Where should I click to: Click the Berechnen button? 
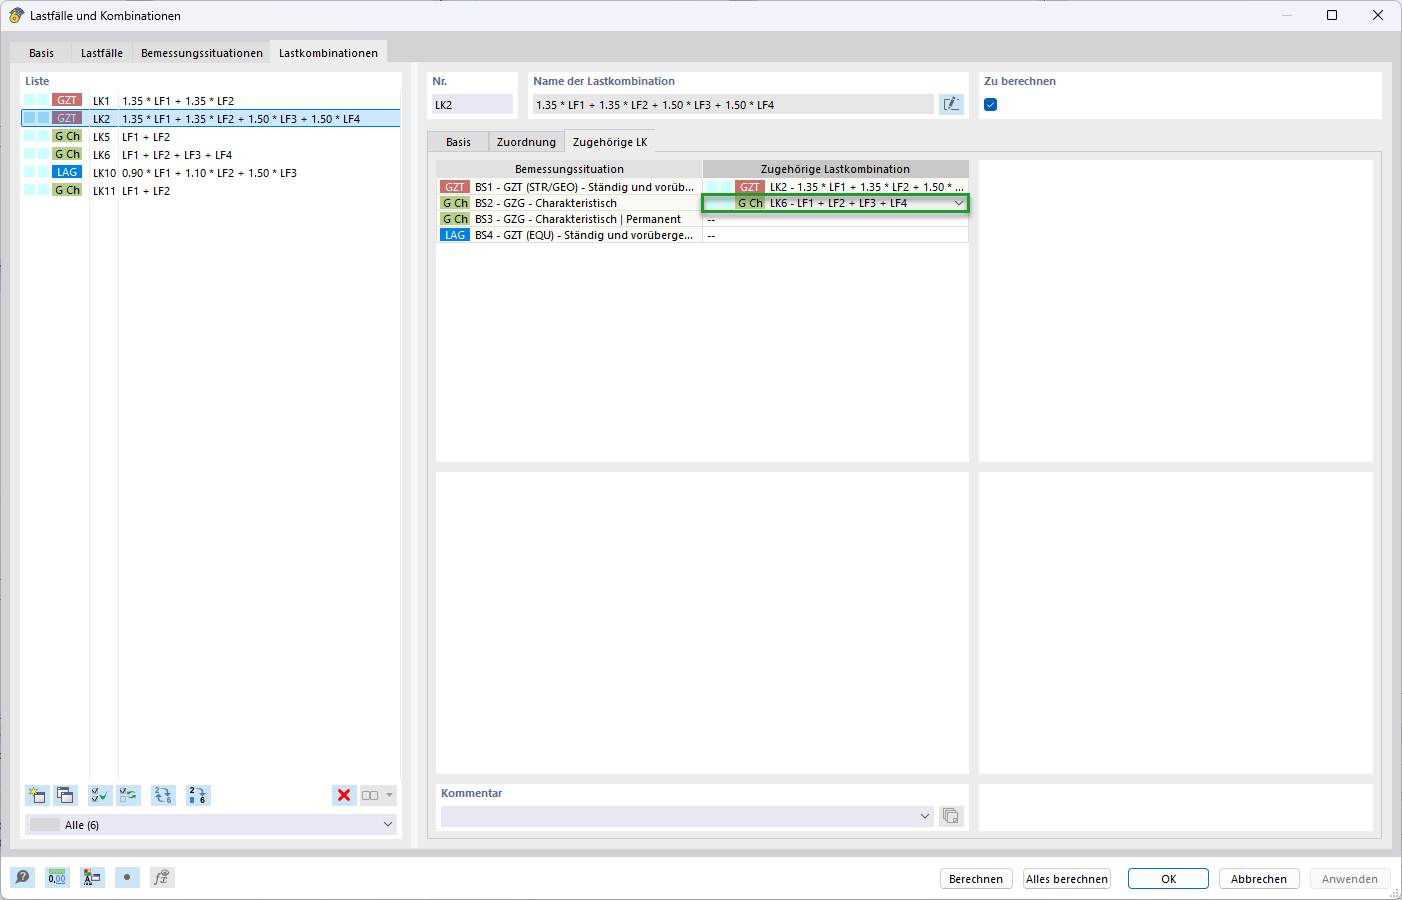[x=976, y=879]
